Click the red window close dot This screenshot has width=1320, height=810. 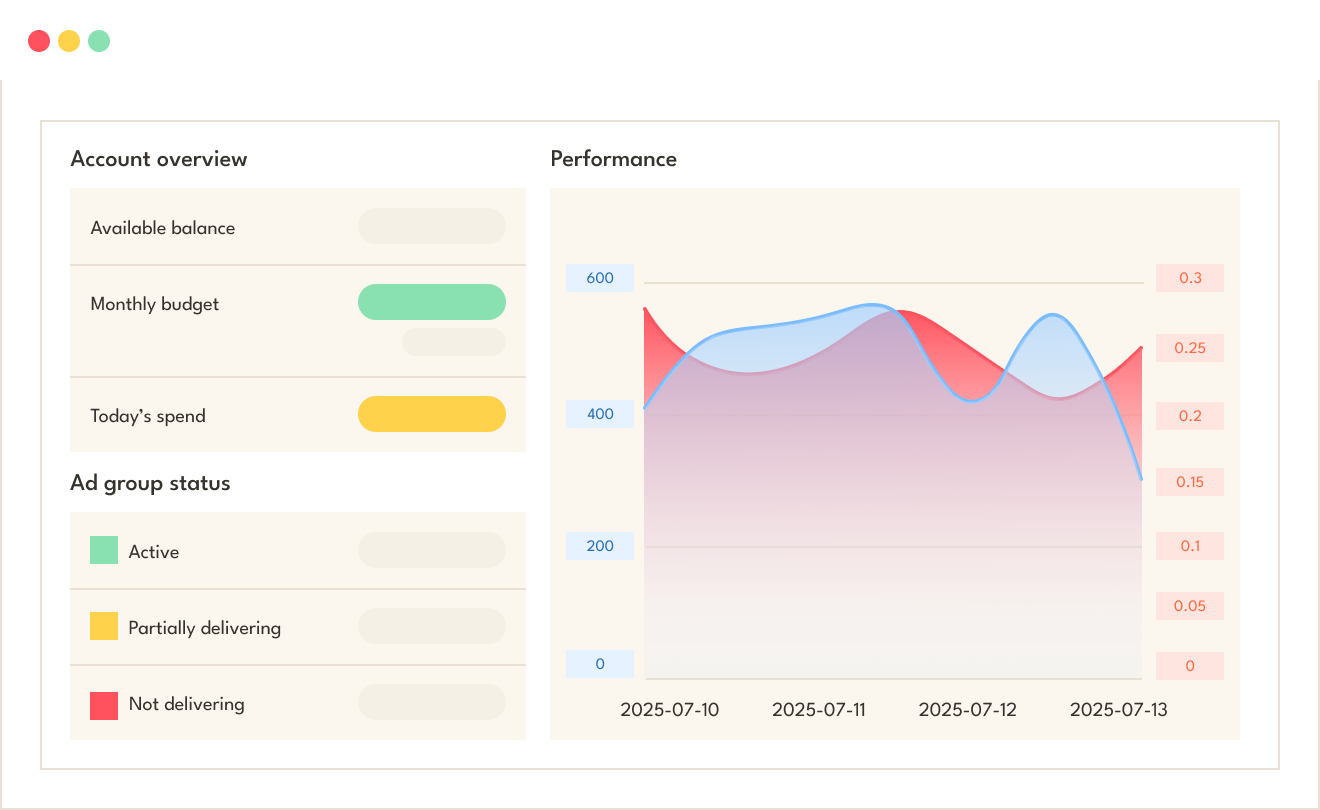[x=39, y=41]
